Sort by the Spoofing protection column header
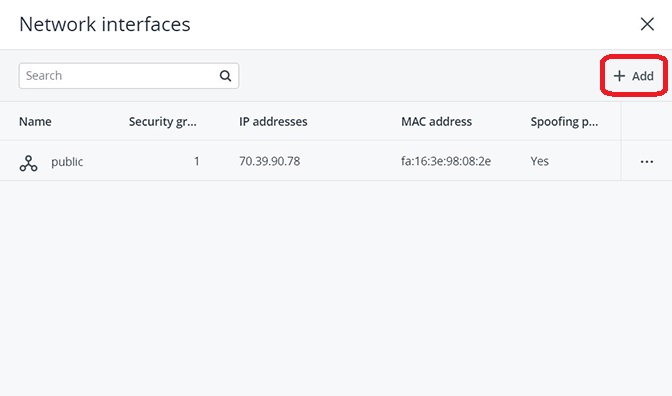This screenshot has height=396, width=672. point(564,122)
